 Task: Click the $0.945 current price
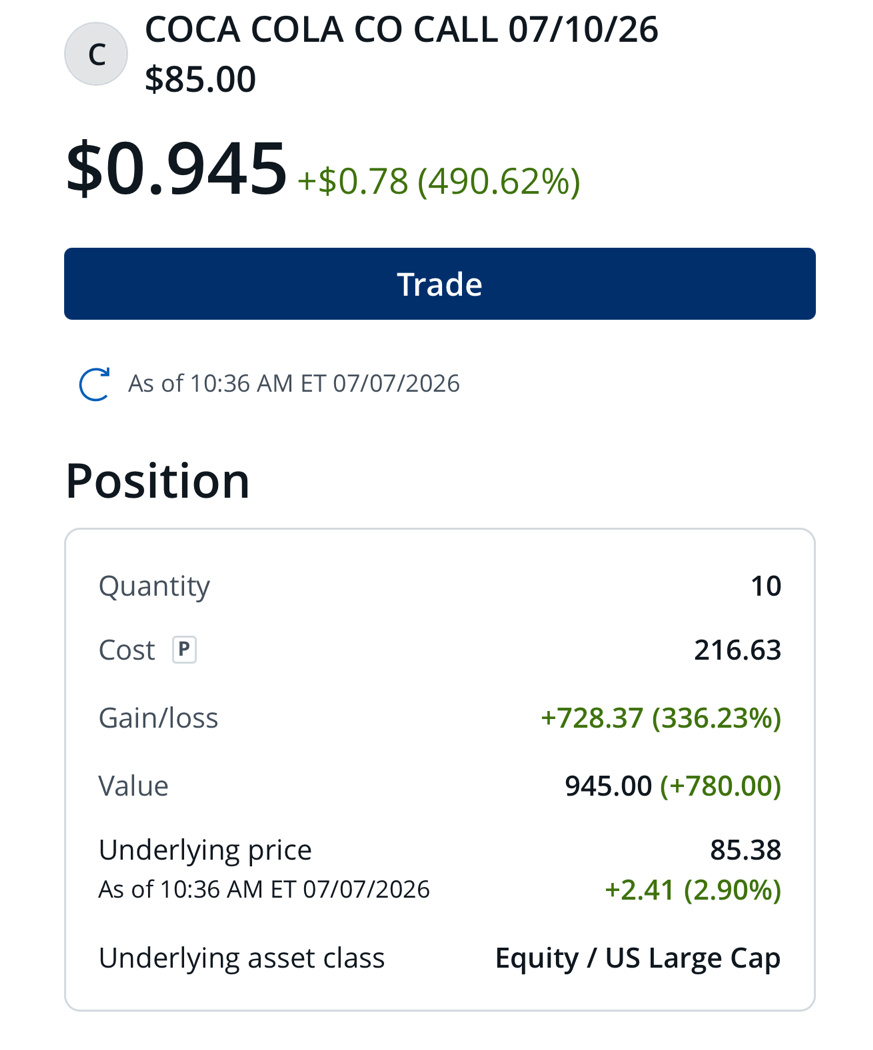[177, 168]
